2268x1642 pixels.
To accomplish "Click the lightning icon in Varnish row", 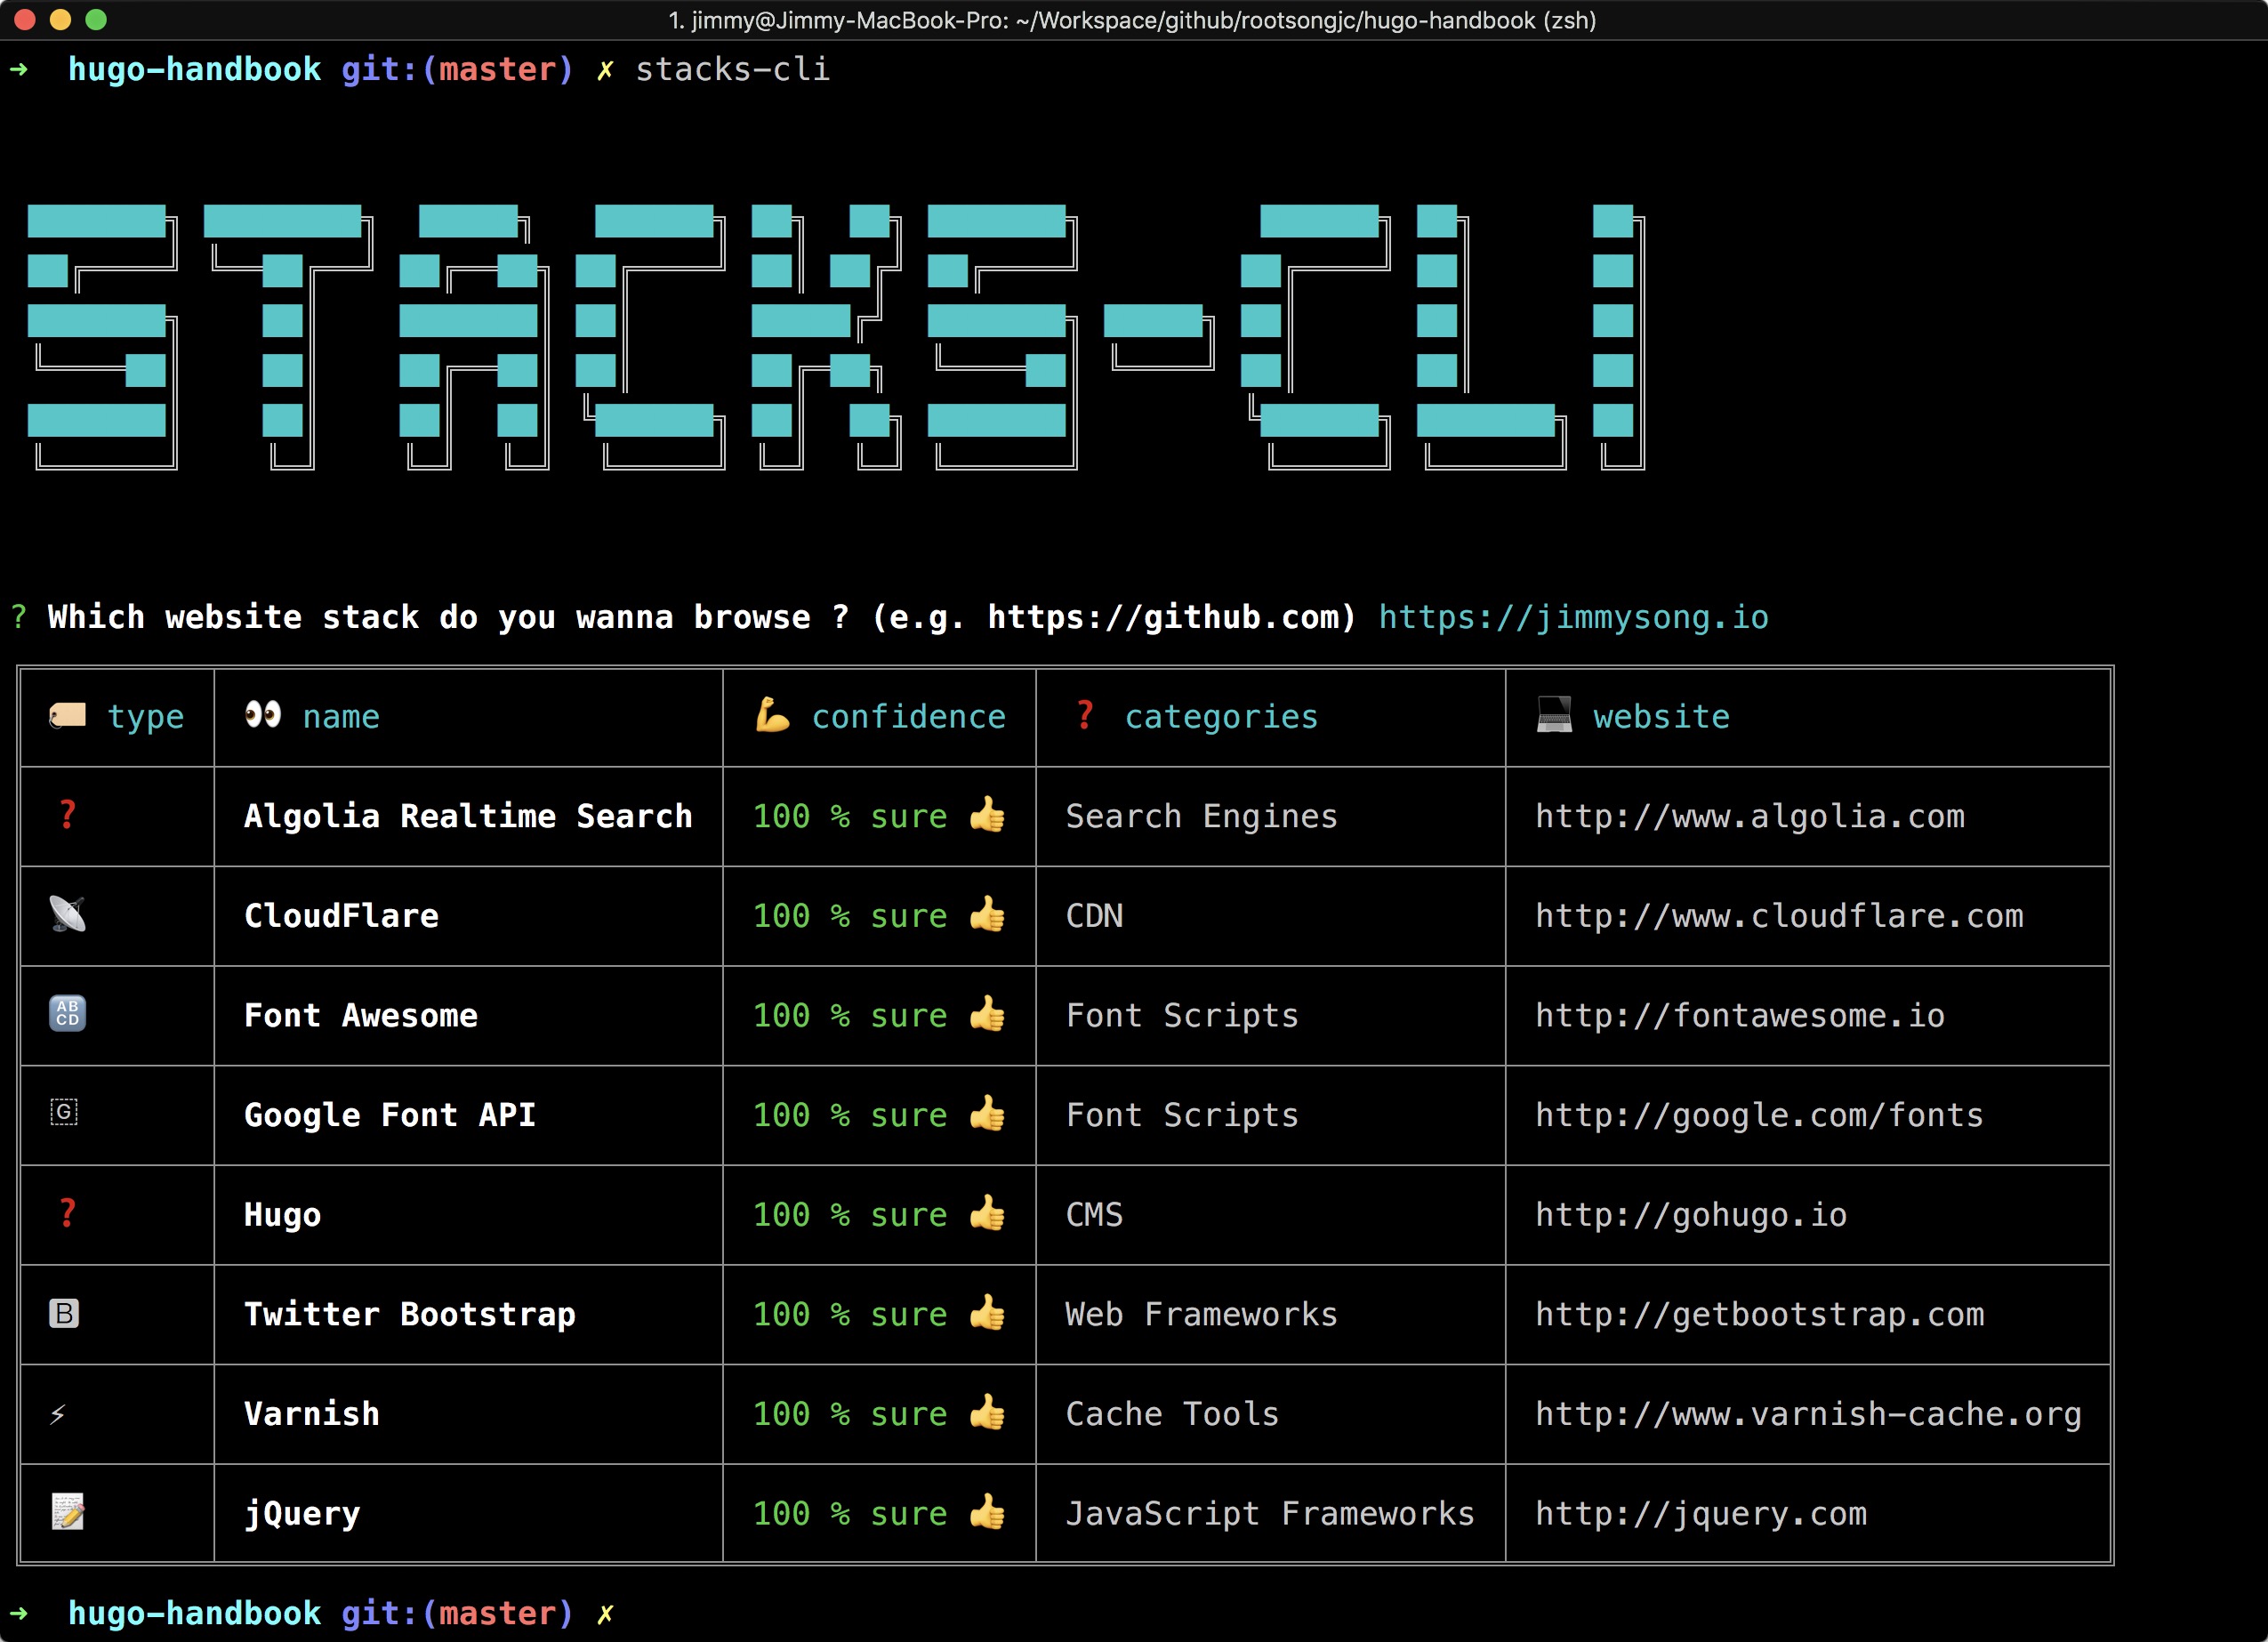I will click(x=58, y=1414).
